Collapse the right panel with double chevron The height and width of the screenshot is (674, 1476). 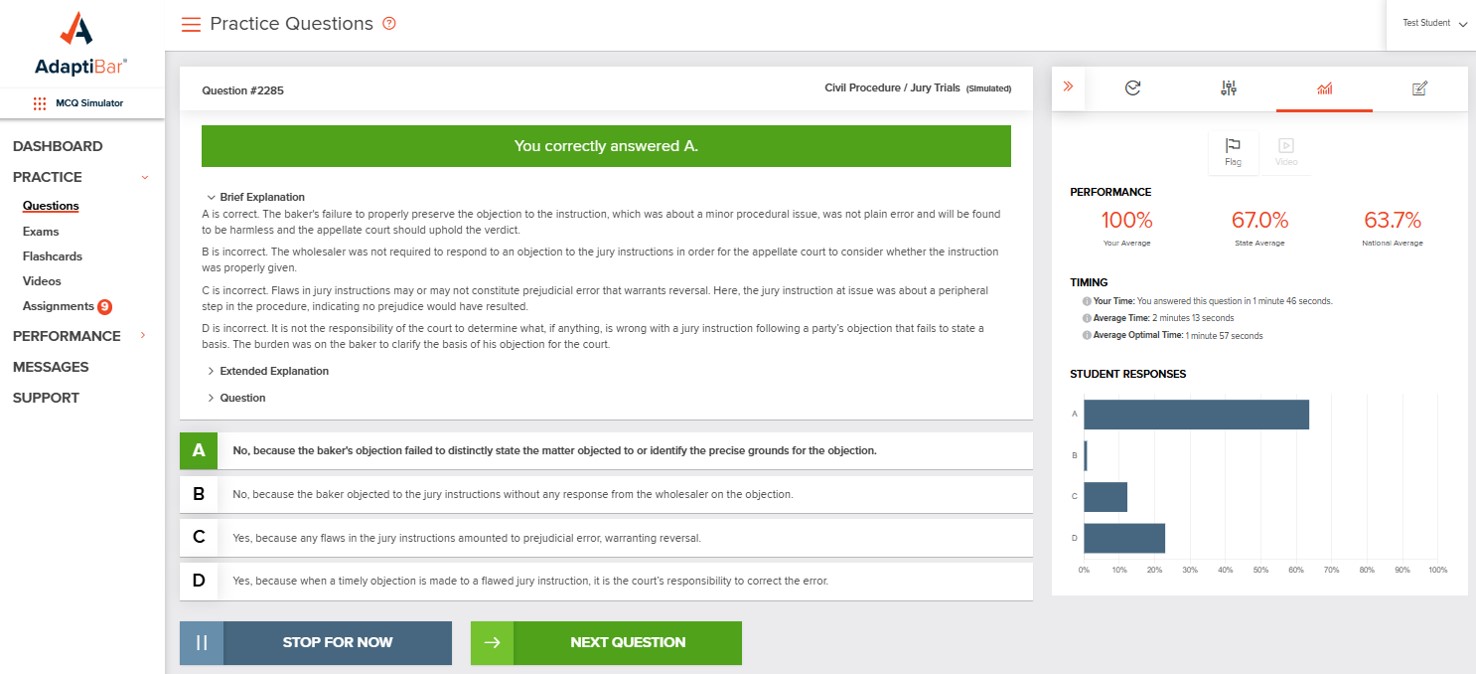(x=1068, y=87)
